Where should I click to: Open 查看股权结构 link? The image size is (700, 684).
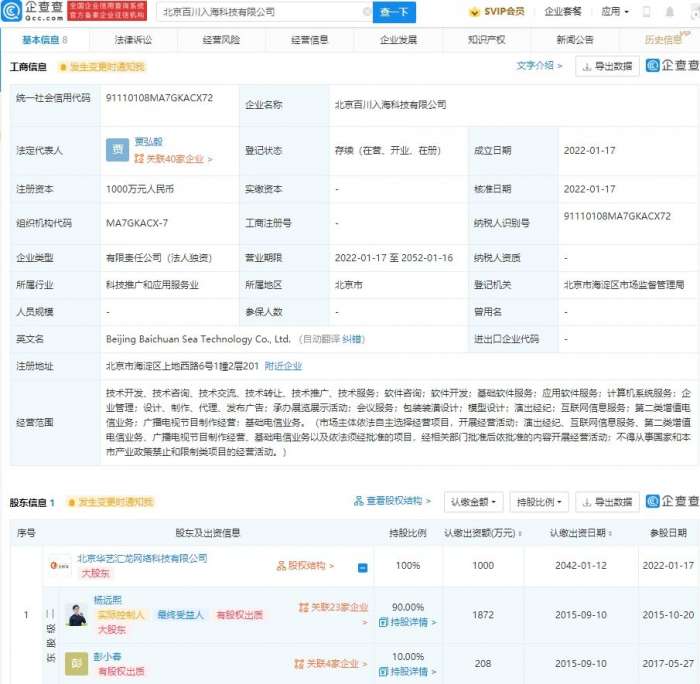point(392,501)
